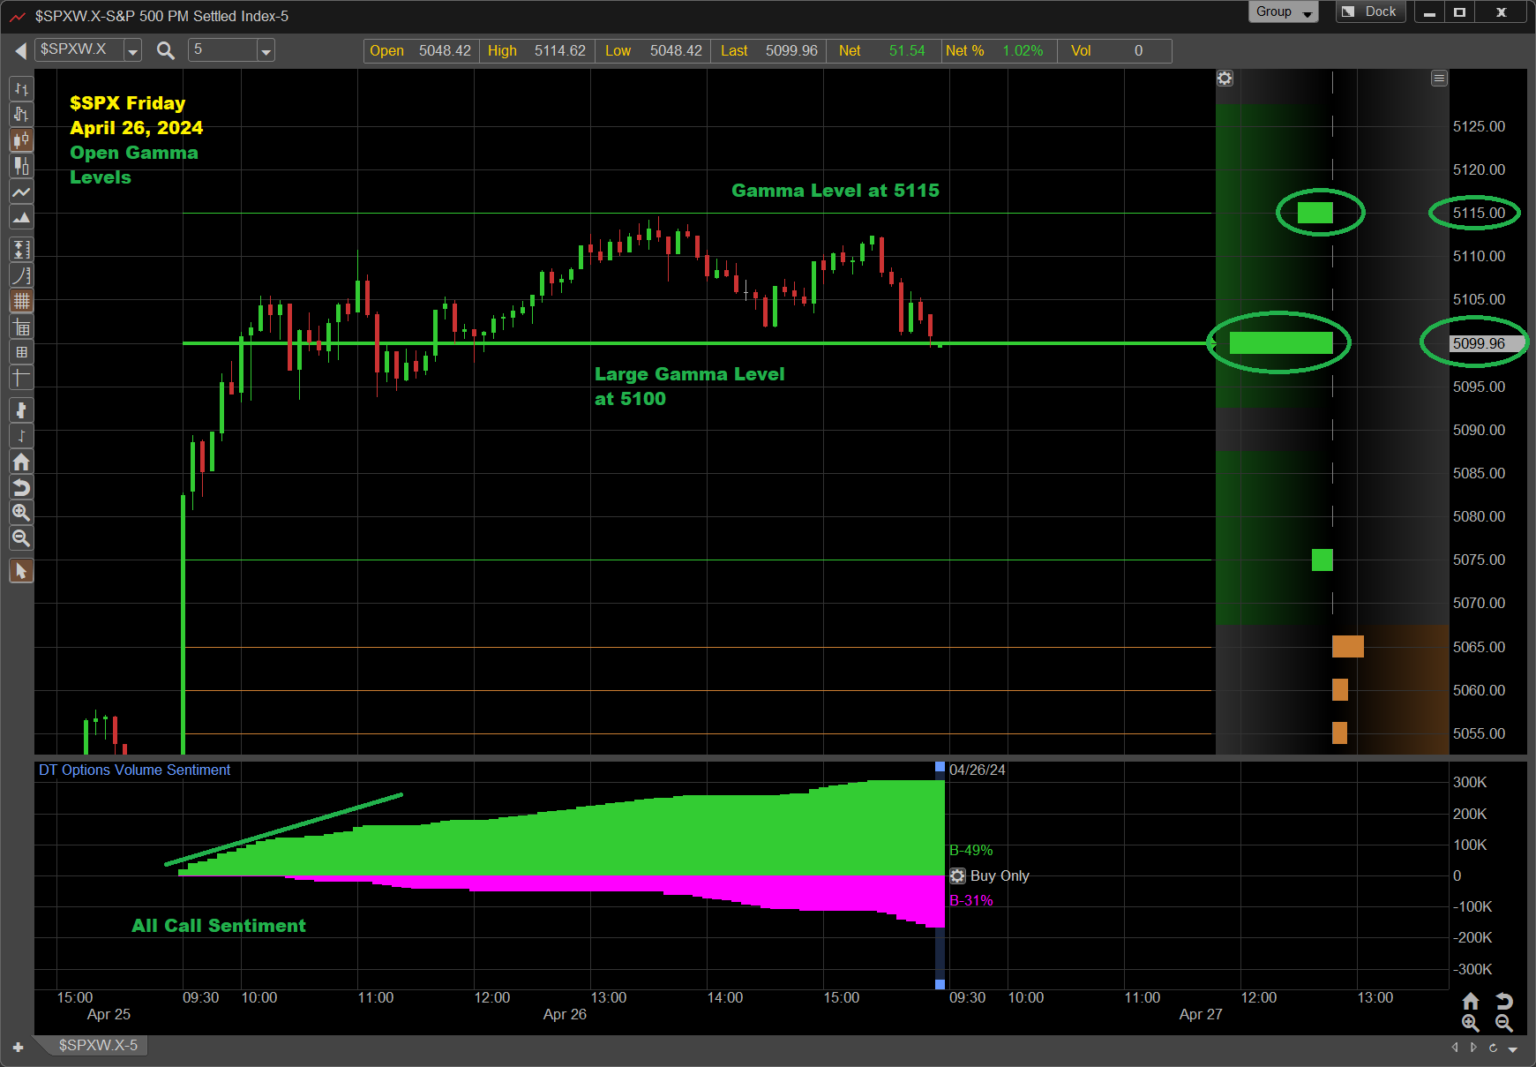Toggle the crosshair cursor tool
1536x1067 pixels.
coord(20,377)
